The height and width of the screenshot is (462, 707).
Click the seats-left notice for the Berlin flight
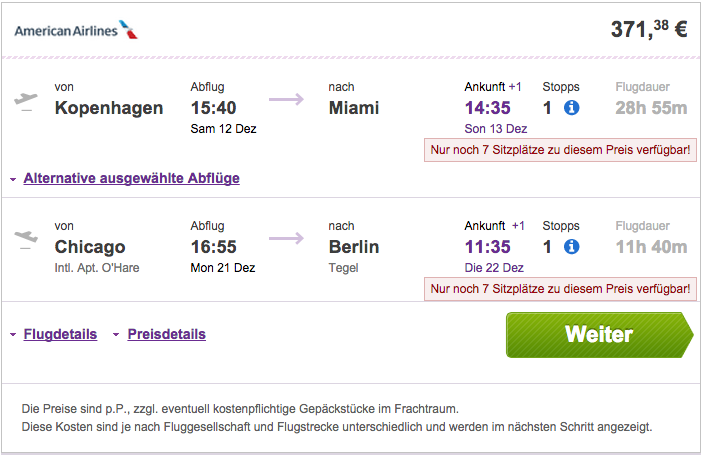tap(560, 288)
